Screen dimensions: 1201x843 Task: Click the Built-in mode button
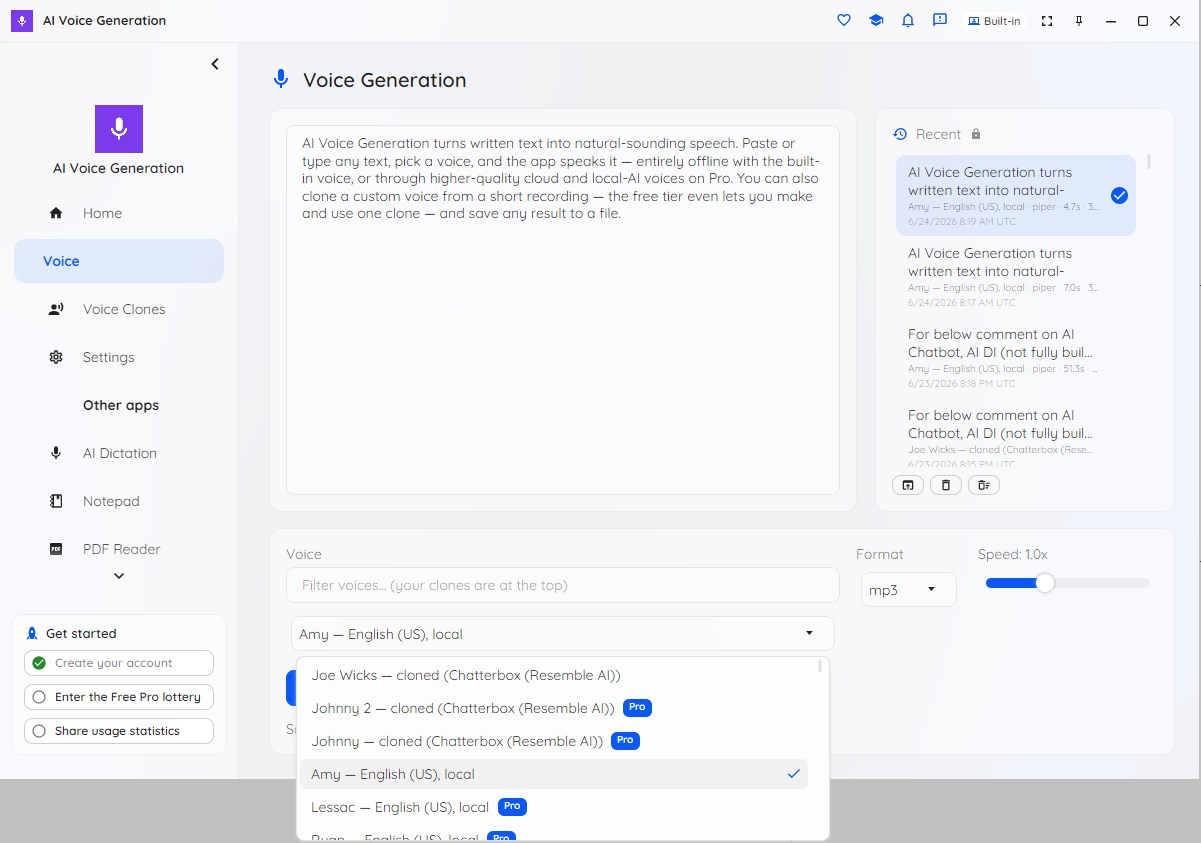[x=994, y=21]
